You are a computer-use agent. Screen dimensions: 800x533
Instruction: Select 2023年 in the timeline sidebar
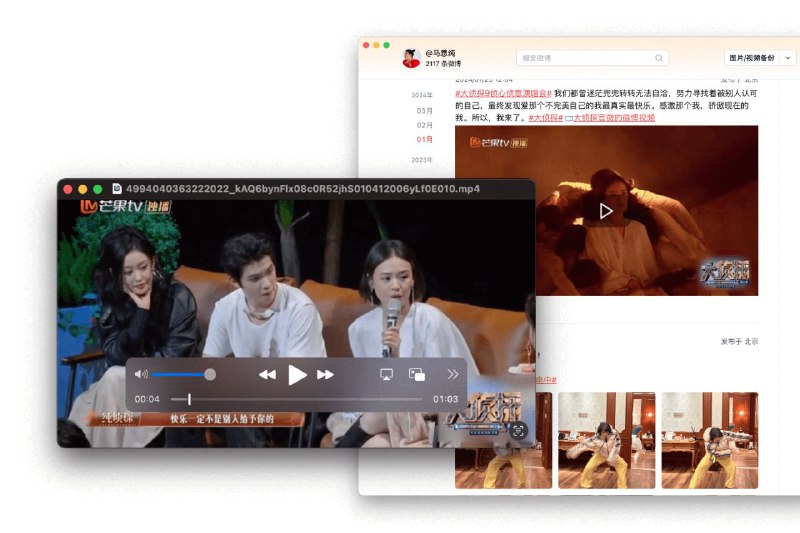(x=422, y=160)
